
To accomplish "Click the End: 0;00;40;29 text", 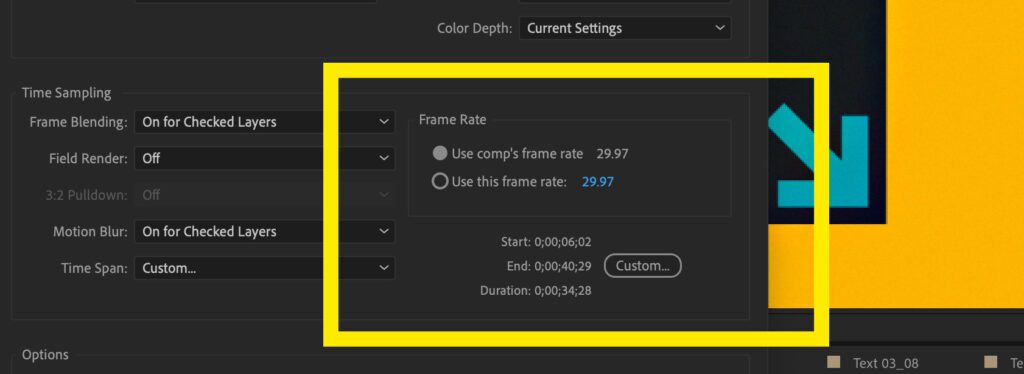I will point(549,266).
